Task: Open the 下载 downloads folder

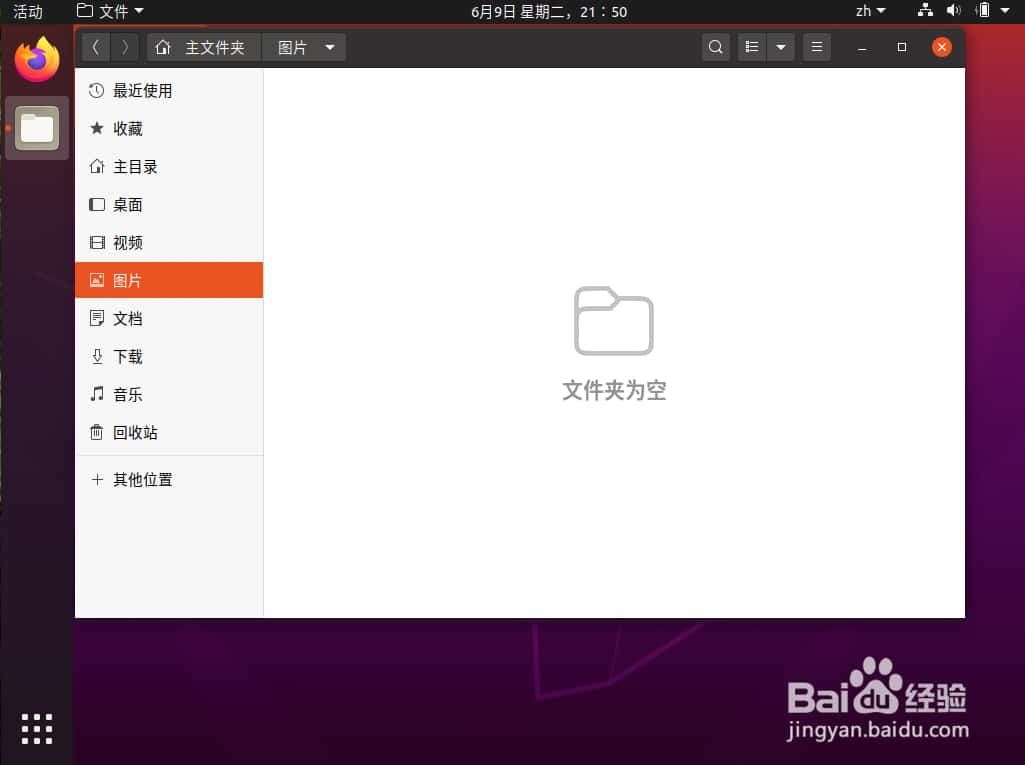Action: (126, 356)
